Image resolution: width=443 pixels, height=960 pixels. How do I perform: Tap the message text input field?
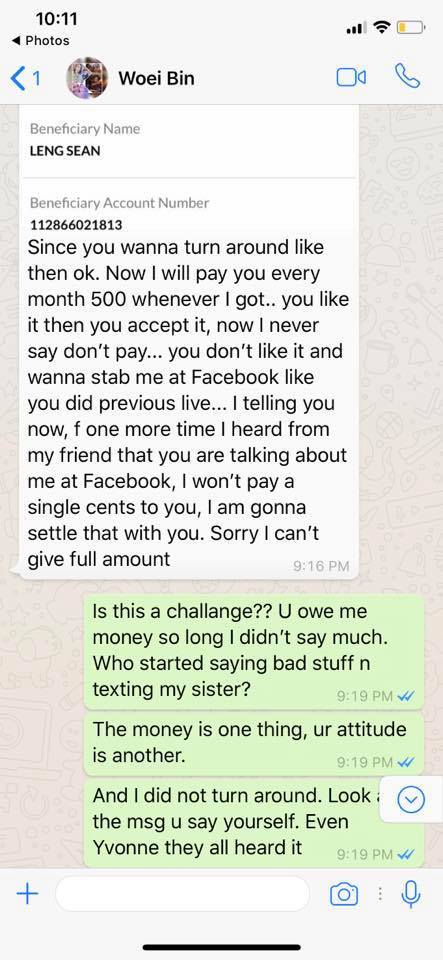pos(182,894)
